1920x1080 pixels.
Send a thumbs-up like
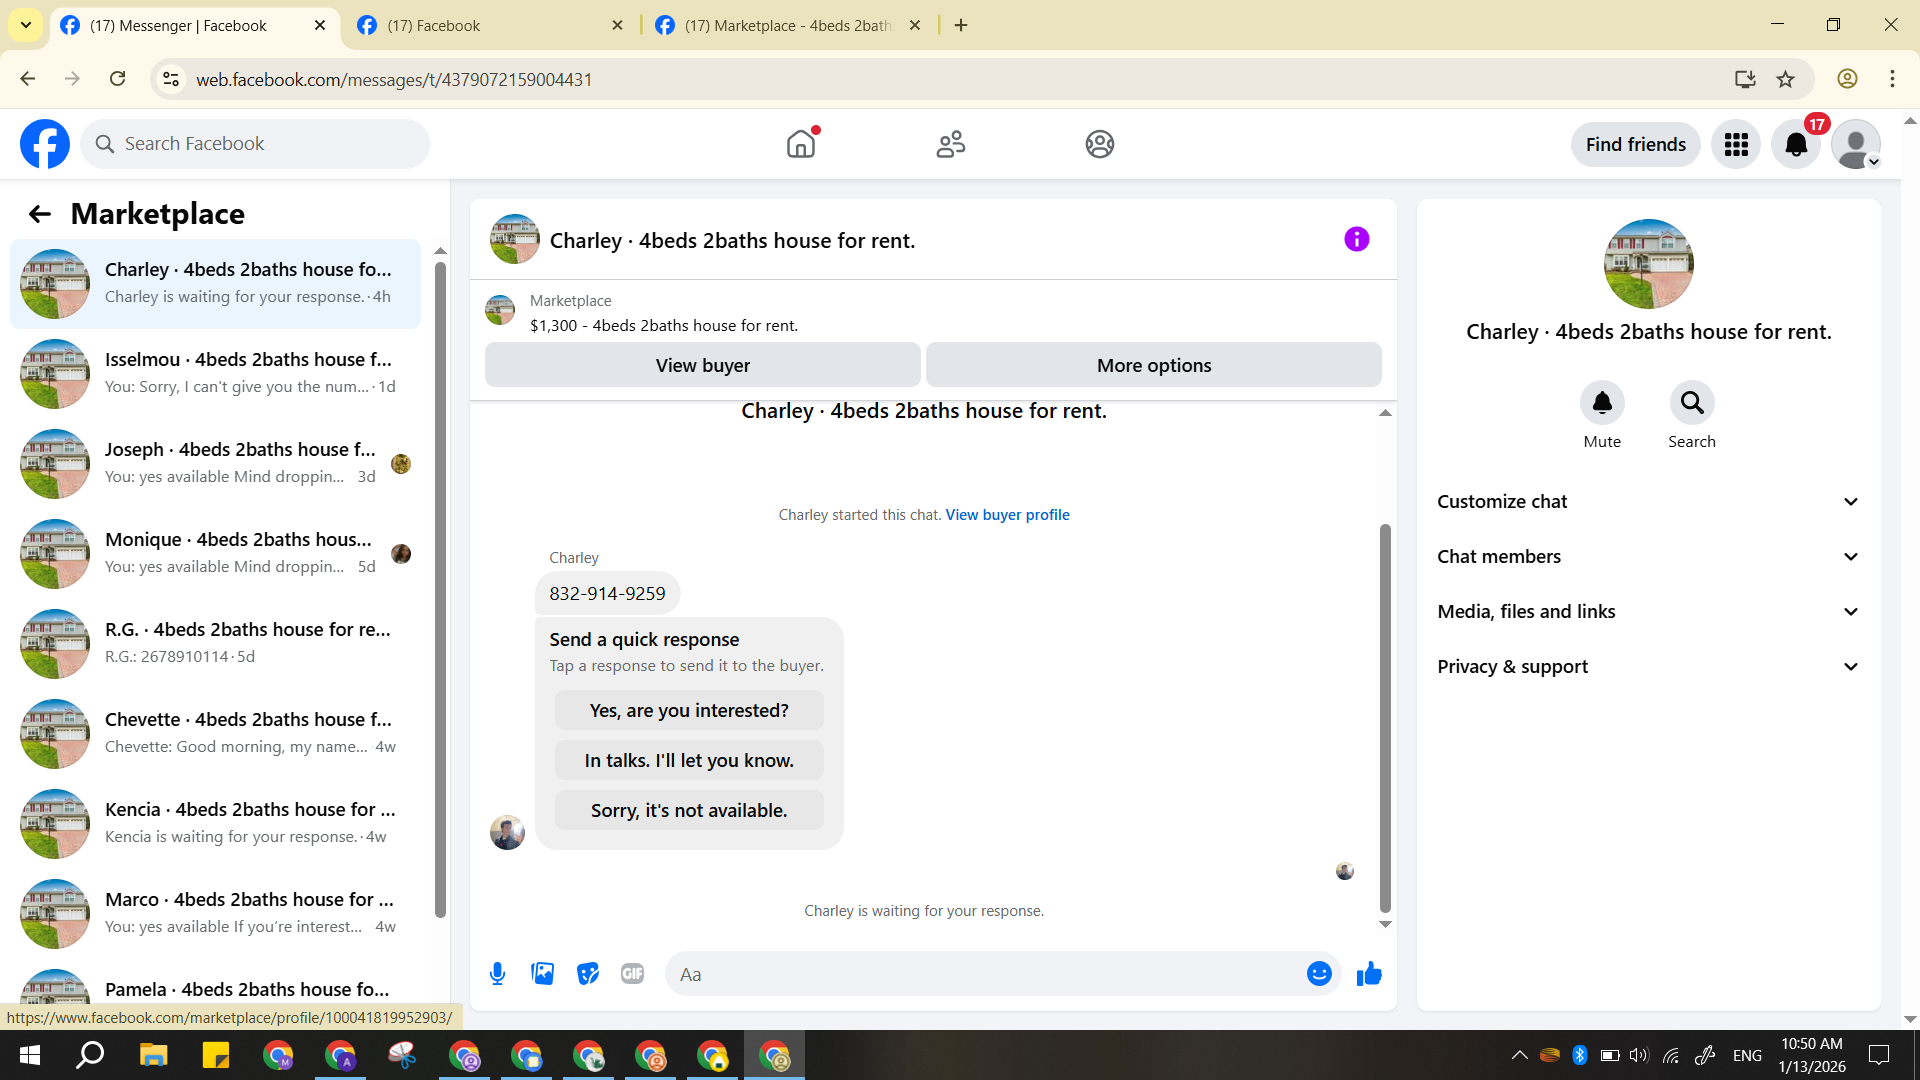1369,974
